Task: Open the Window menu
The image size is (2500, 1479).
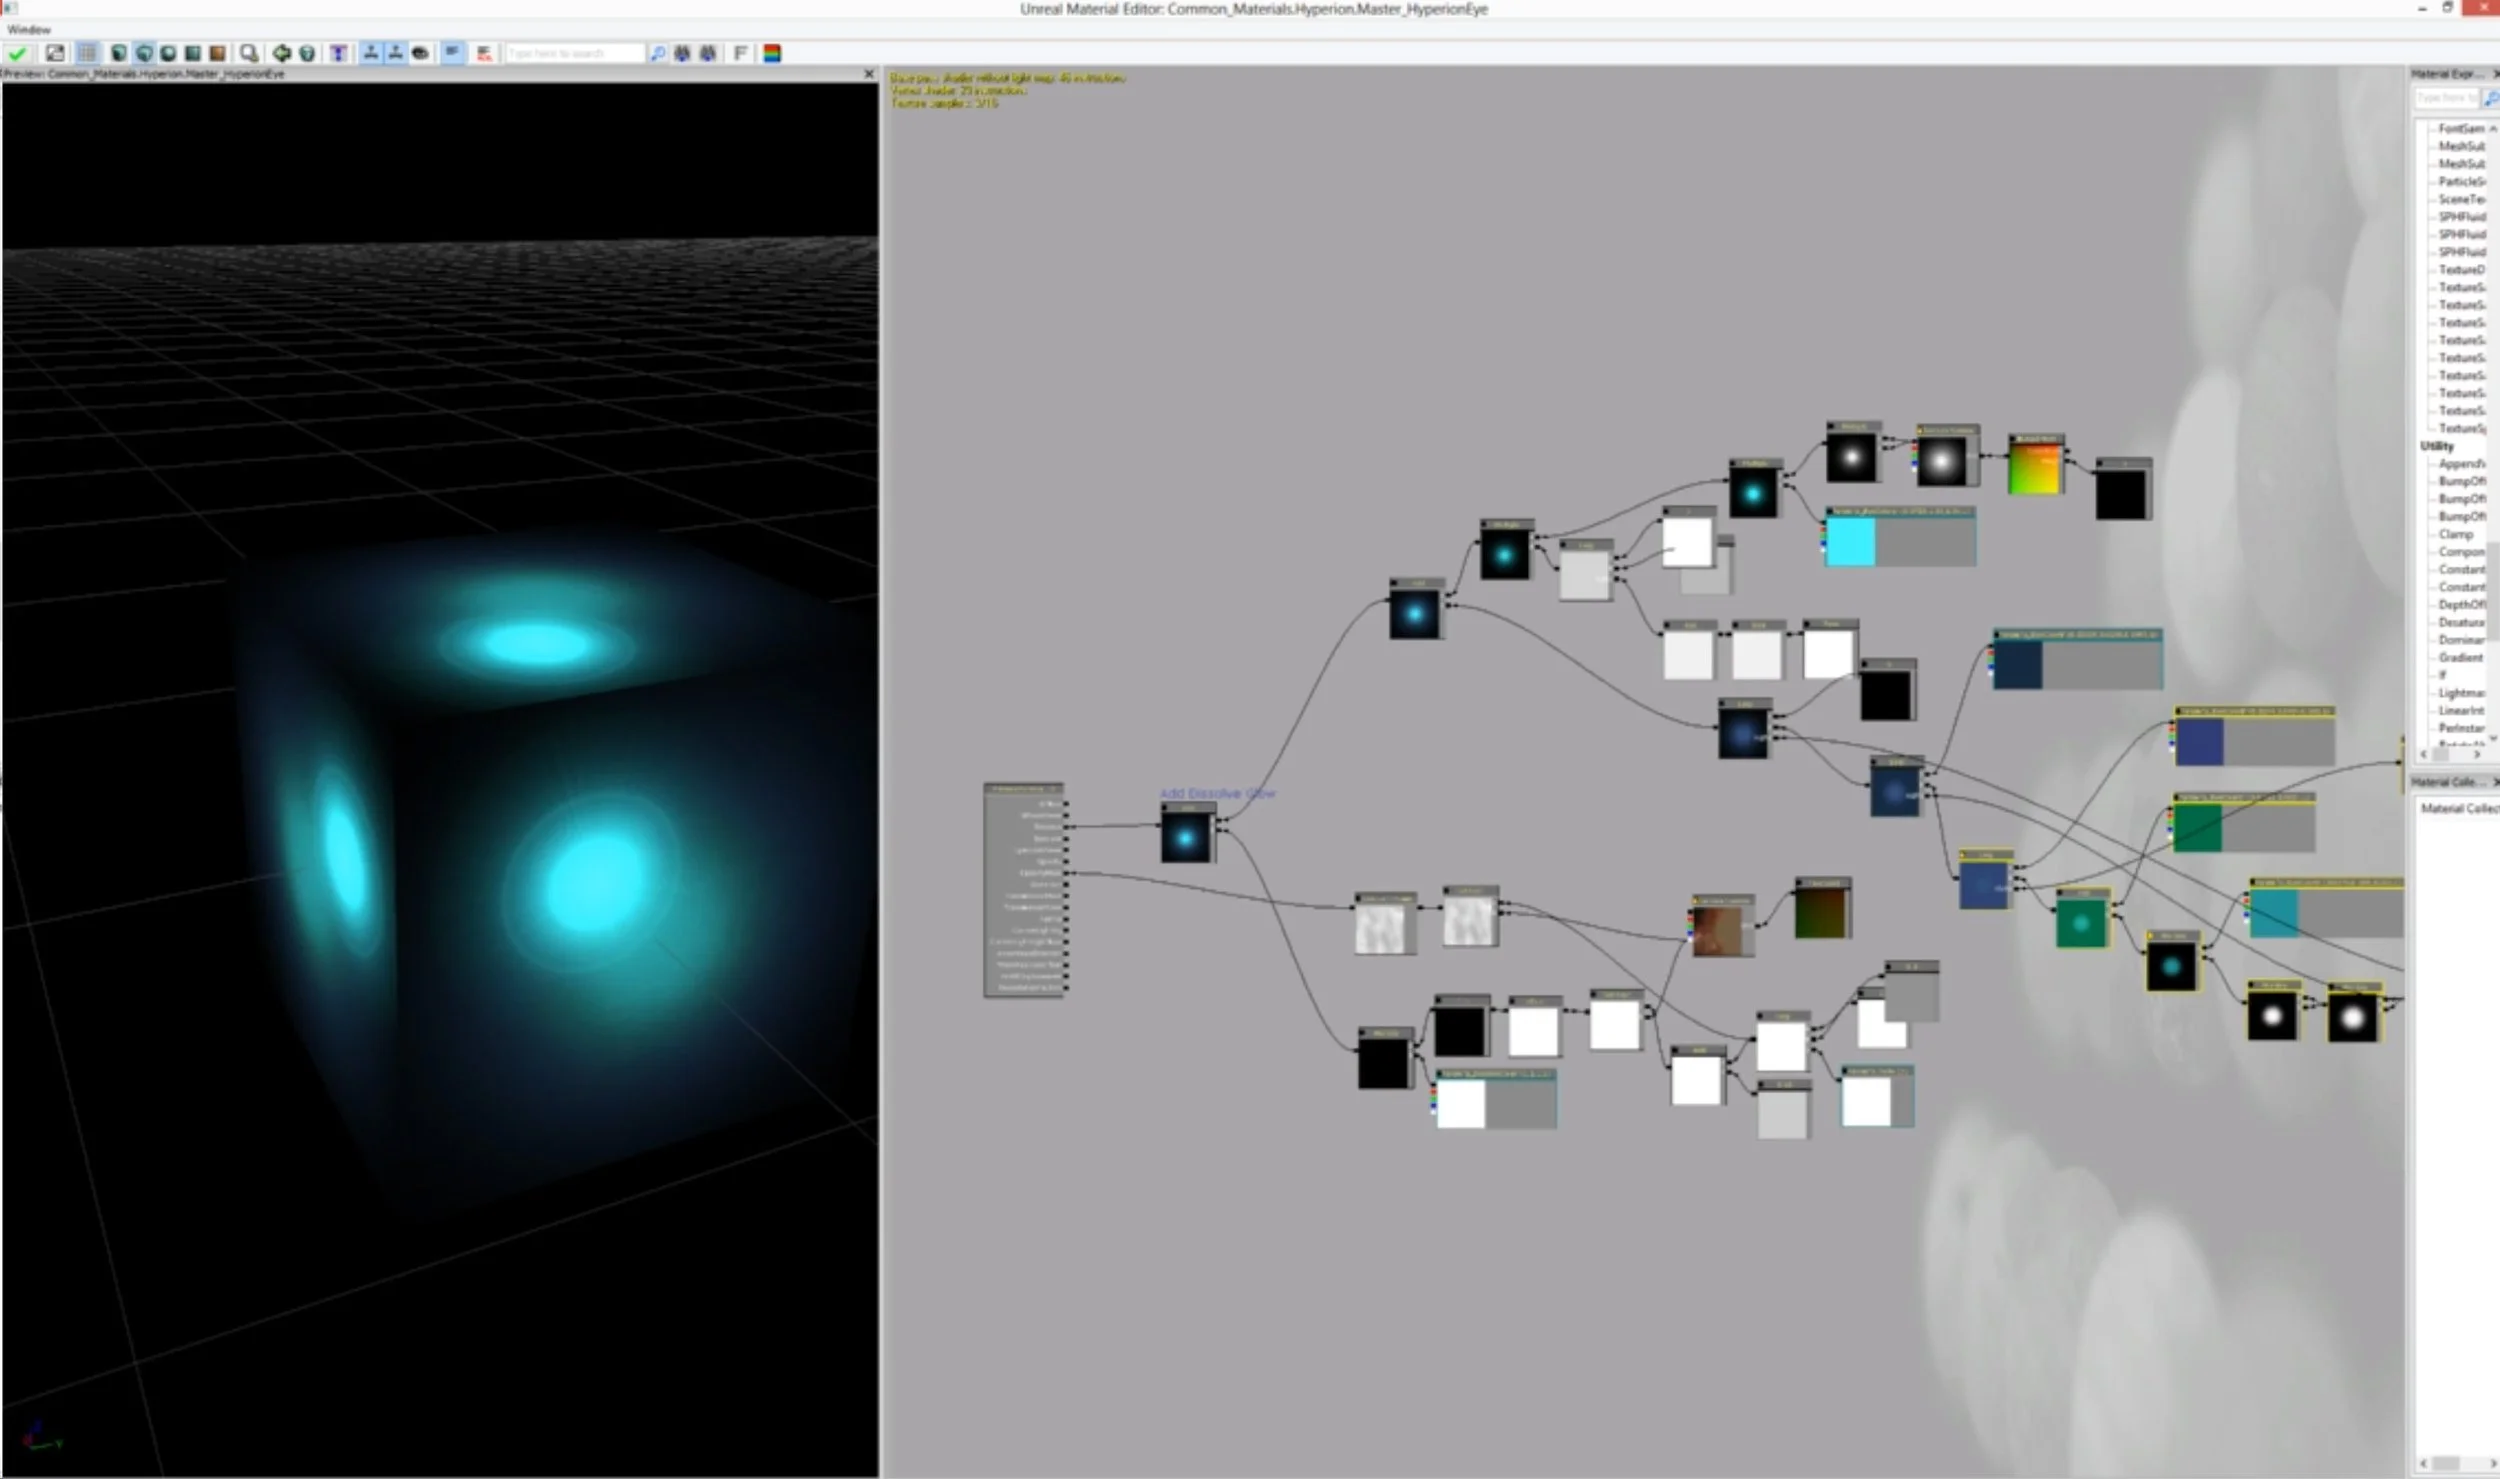Action: click(x=28, y=29)
